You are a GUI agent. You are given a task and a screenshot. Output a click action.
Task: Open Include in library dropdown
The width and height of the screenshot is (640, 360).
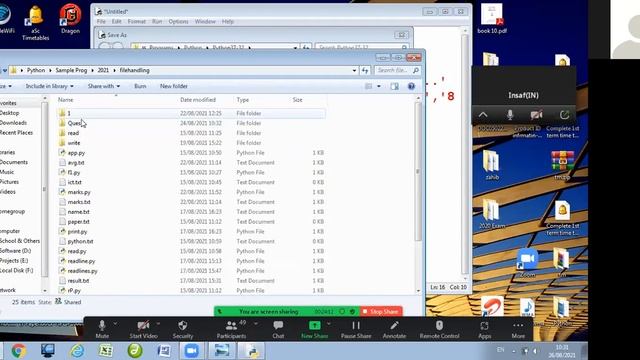[49, 86]
